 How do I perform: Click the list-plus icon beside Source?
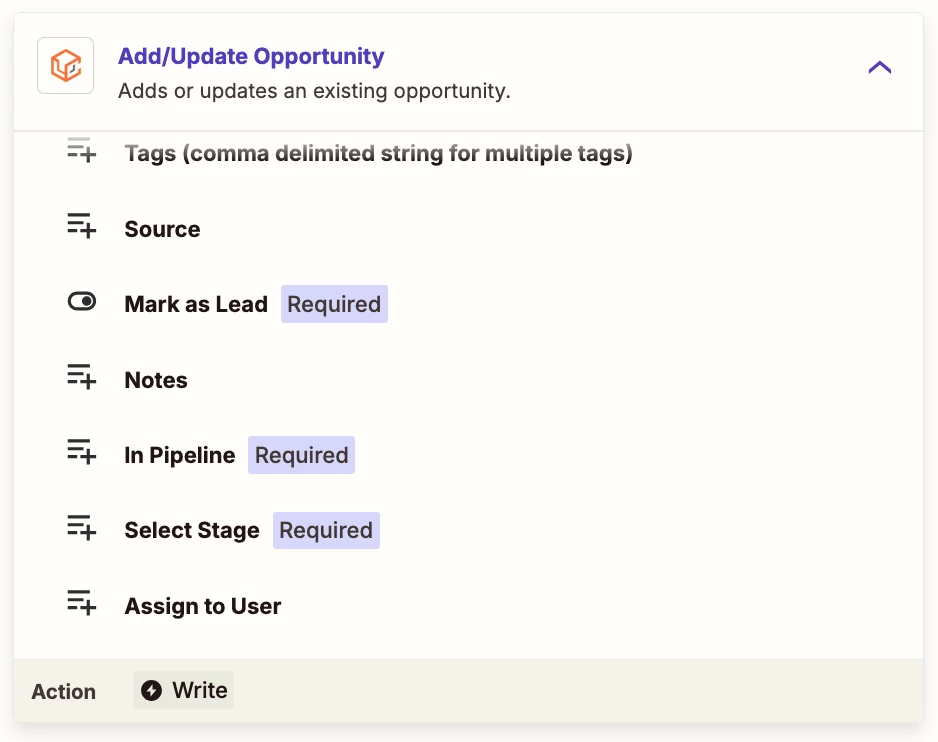pos(81,226)
